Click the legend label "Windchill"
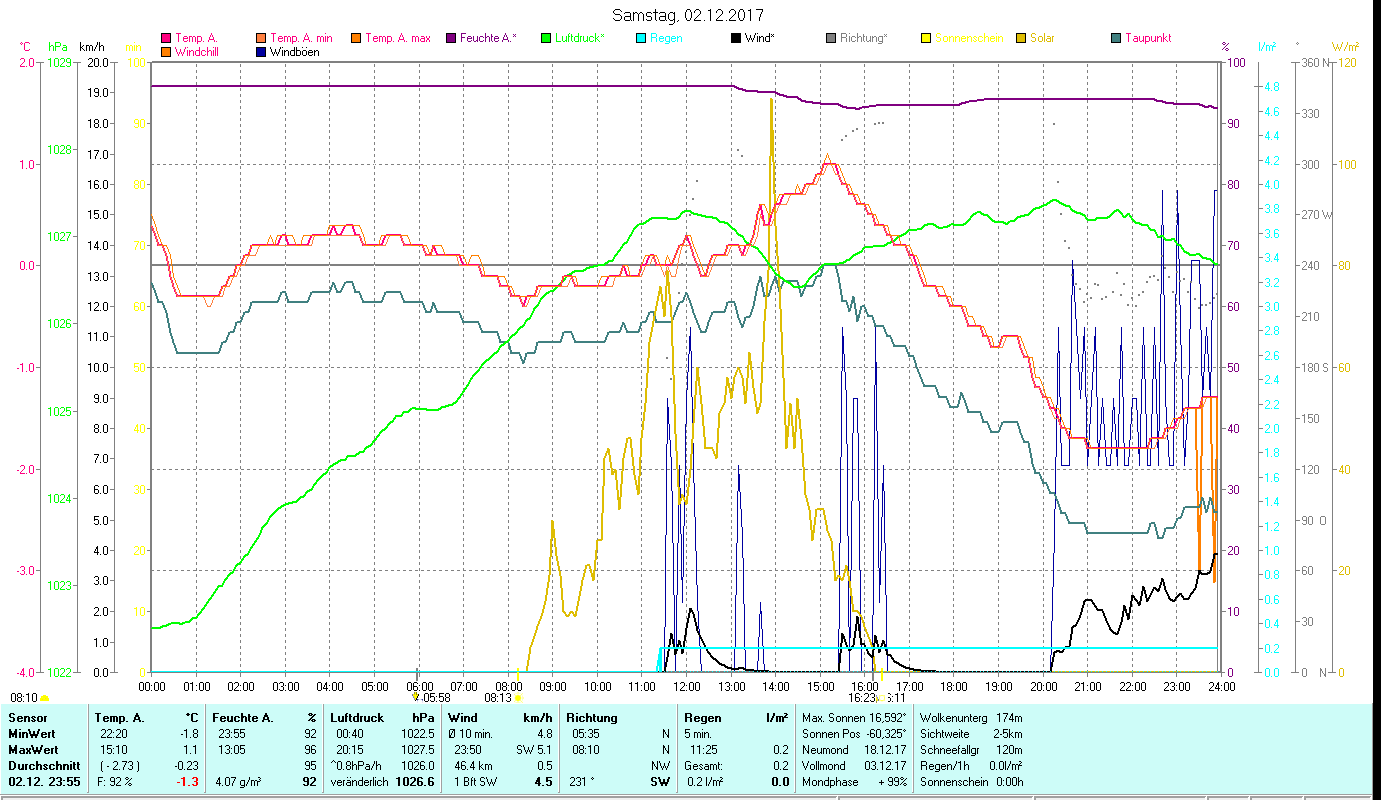 [x=198, y=52]
